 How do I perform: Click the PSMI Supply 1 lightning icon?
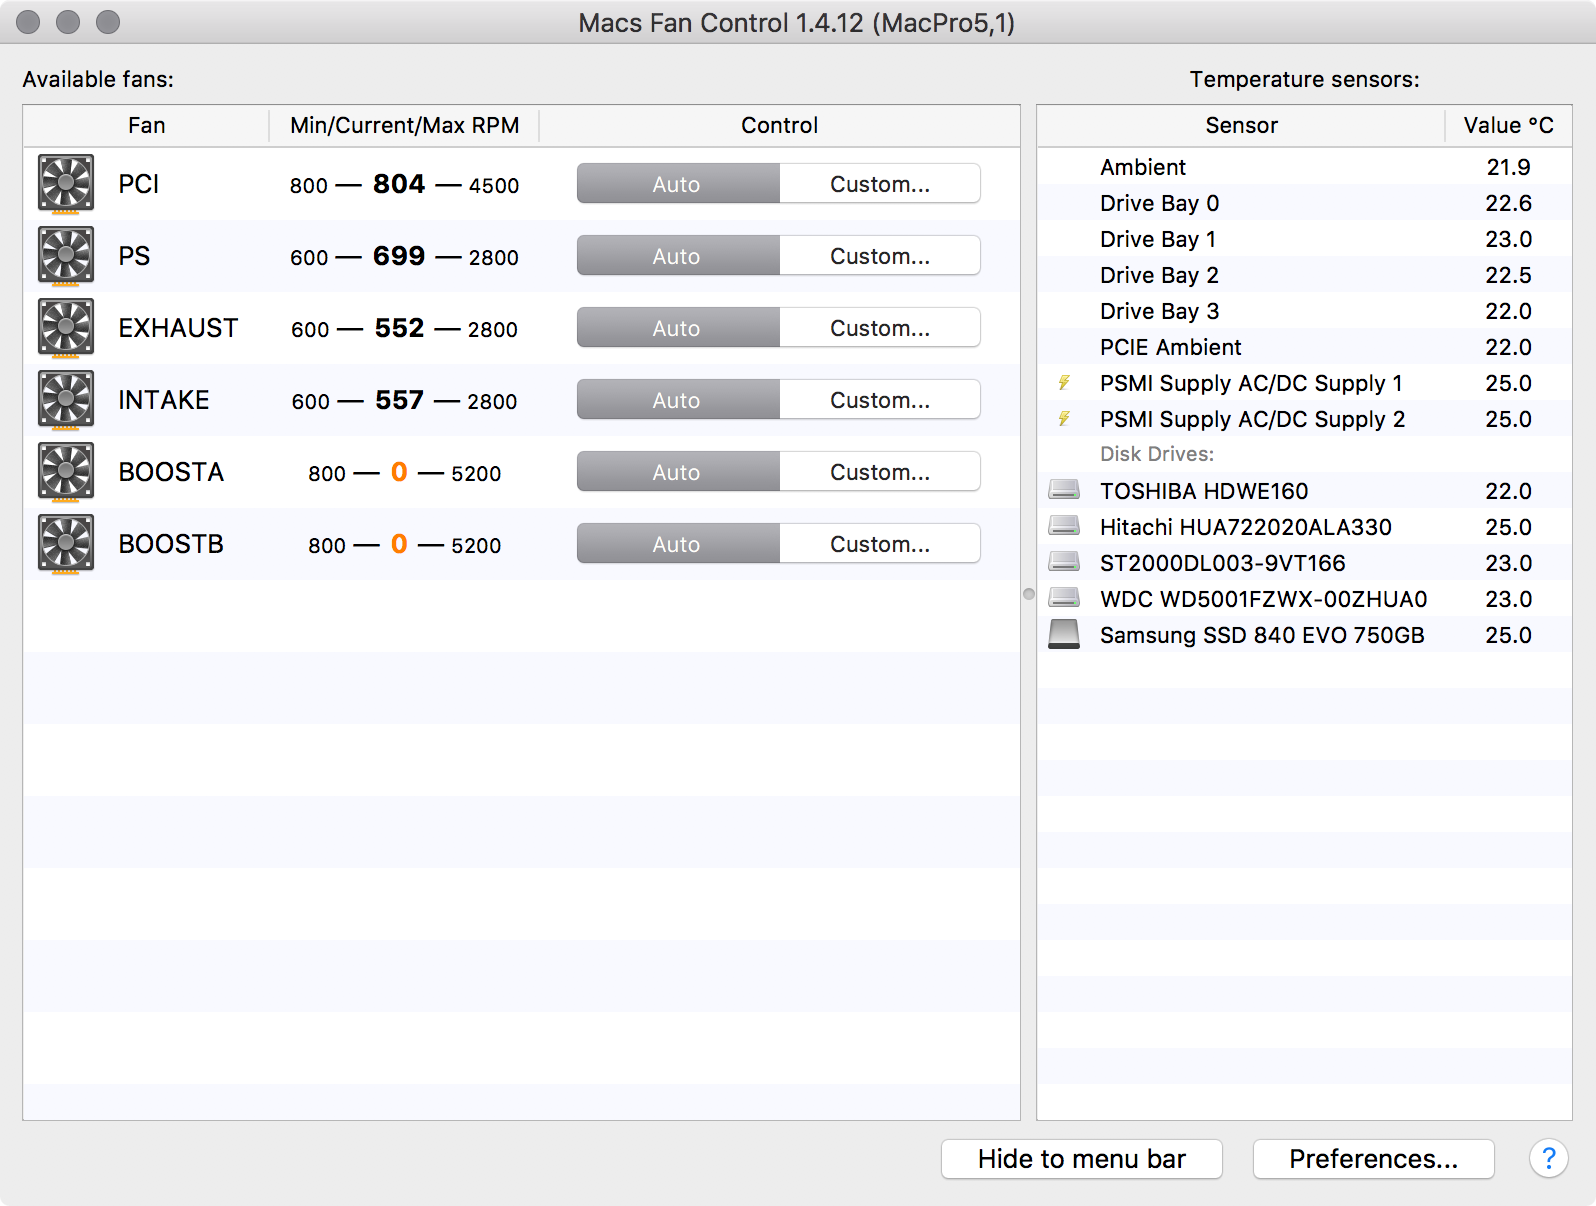(x=1064, y=383)
